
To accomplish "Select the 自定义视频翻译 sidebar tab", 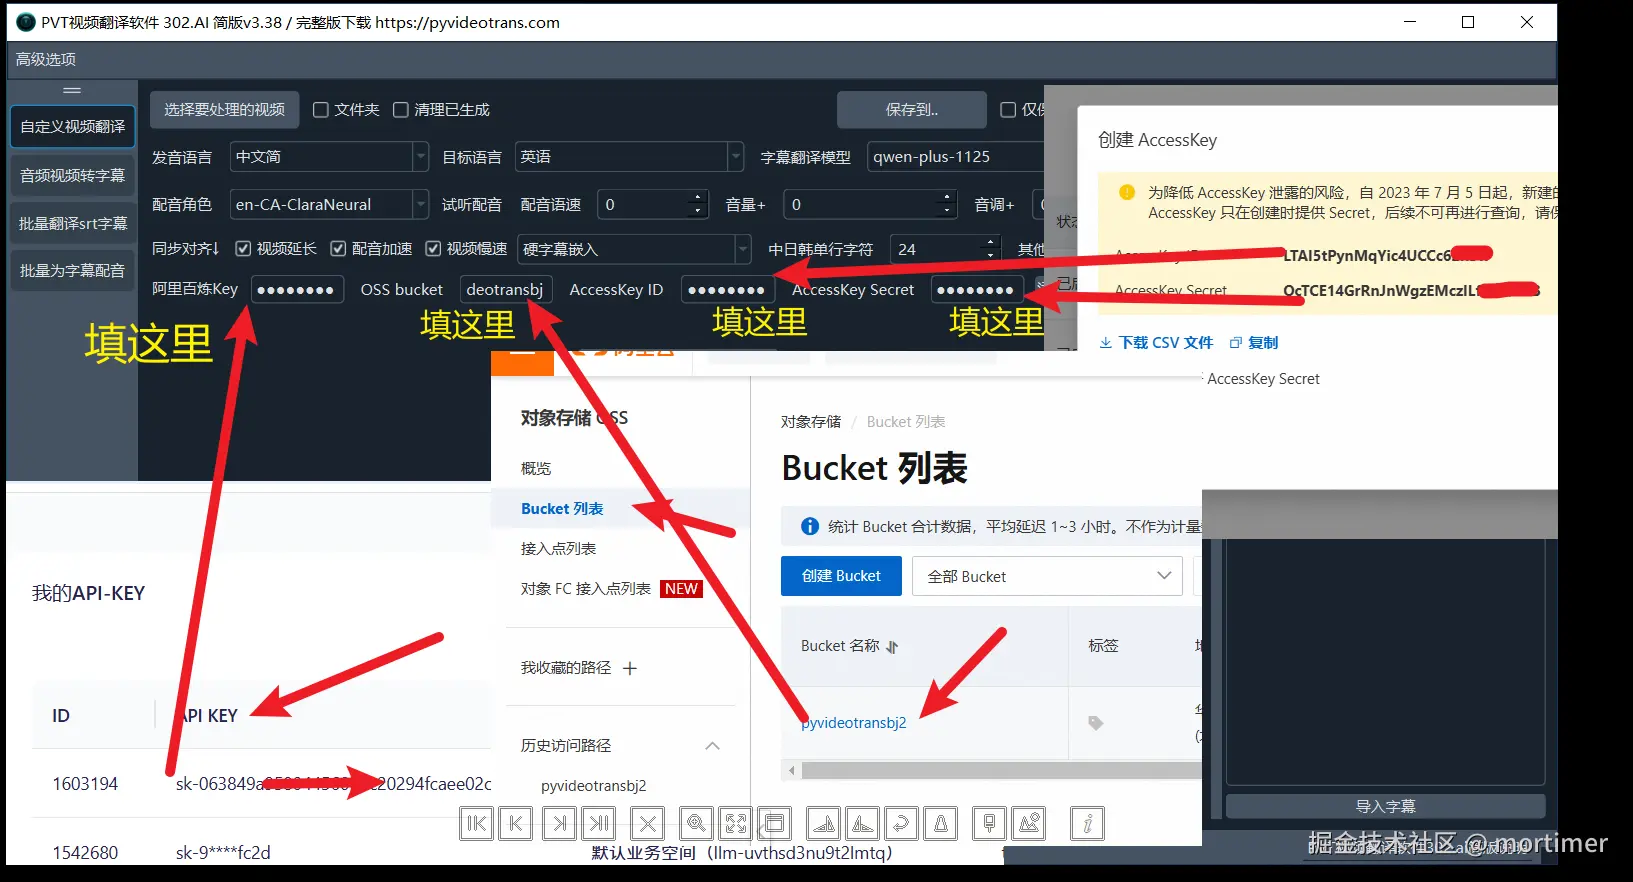I will (x=73, y=127).
